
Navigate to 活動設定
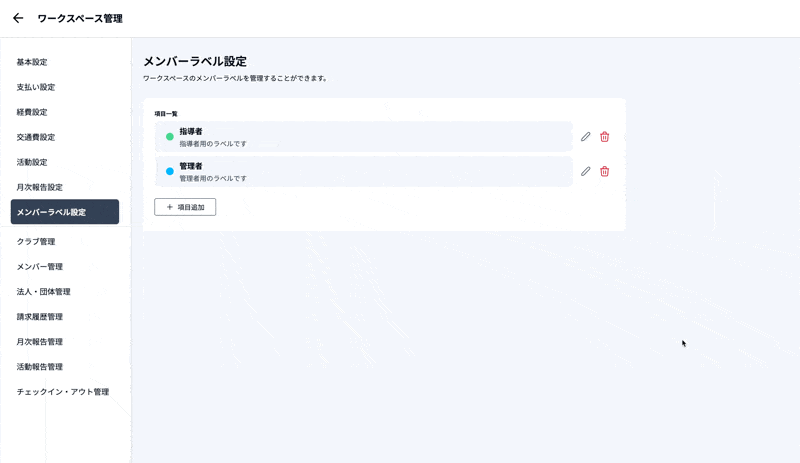point(32,162)
